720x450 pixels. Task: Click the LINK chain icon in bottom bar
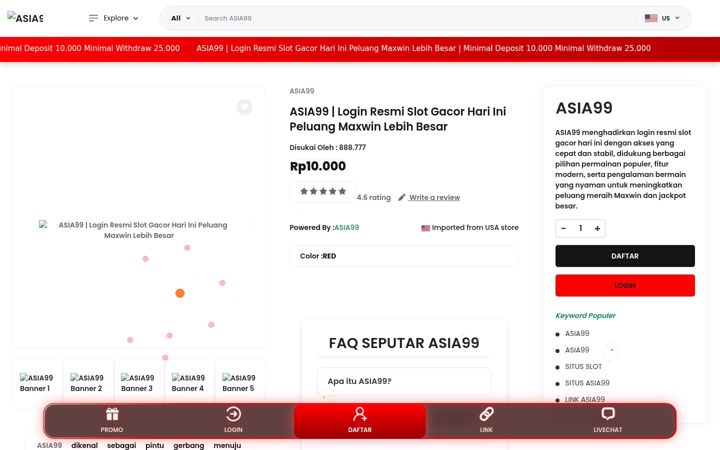click(486, 414)
